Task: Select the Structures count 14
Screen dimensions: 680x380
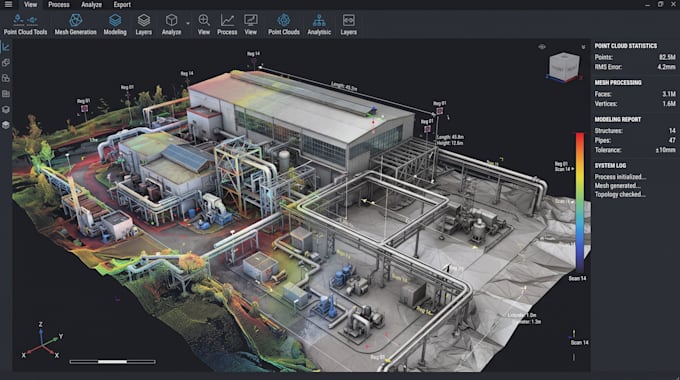Action: (672, 131)
